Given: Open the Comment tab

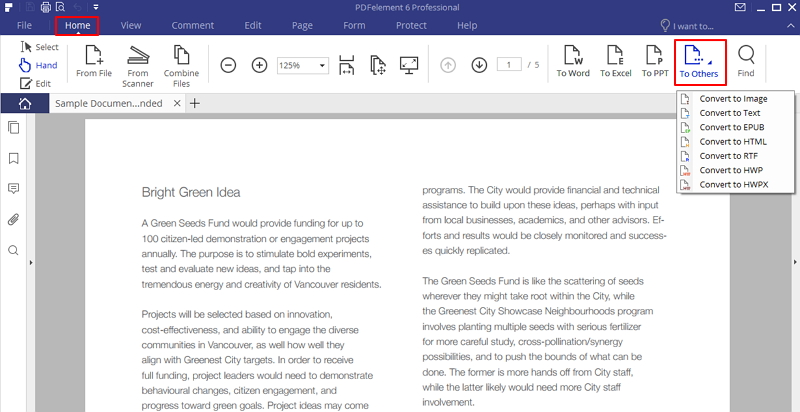Looking at the screenshot, I should (x=193, y=25).
